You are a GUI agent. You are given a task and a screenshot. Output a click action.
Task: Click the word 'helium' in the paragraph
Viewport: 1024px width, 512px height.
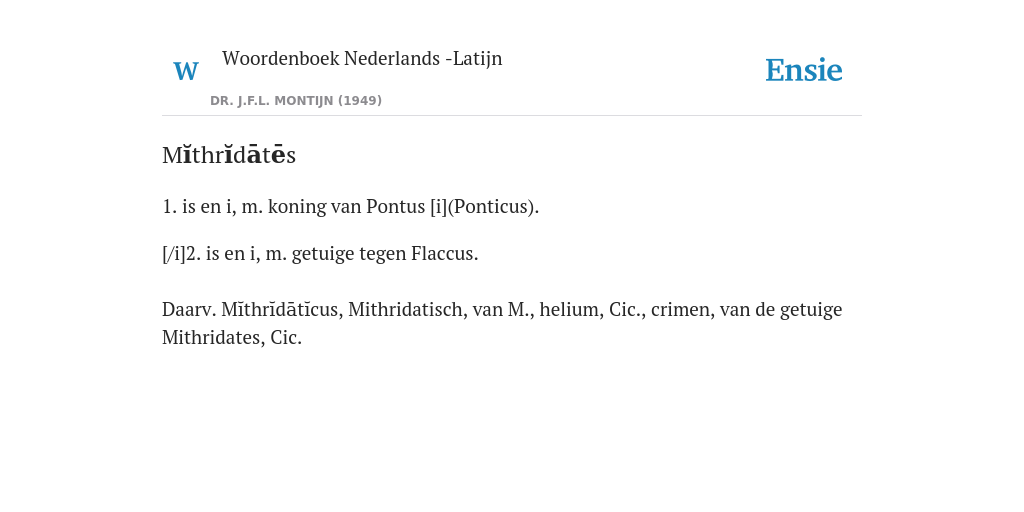coord(571,310)
